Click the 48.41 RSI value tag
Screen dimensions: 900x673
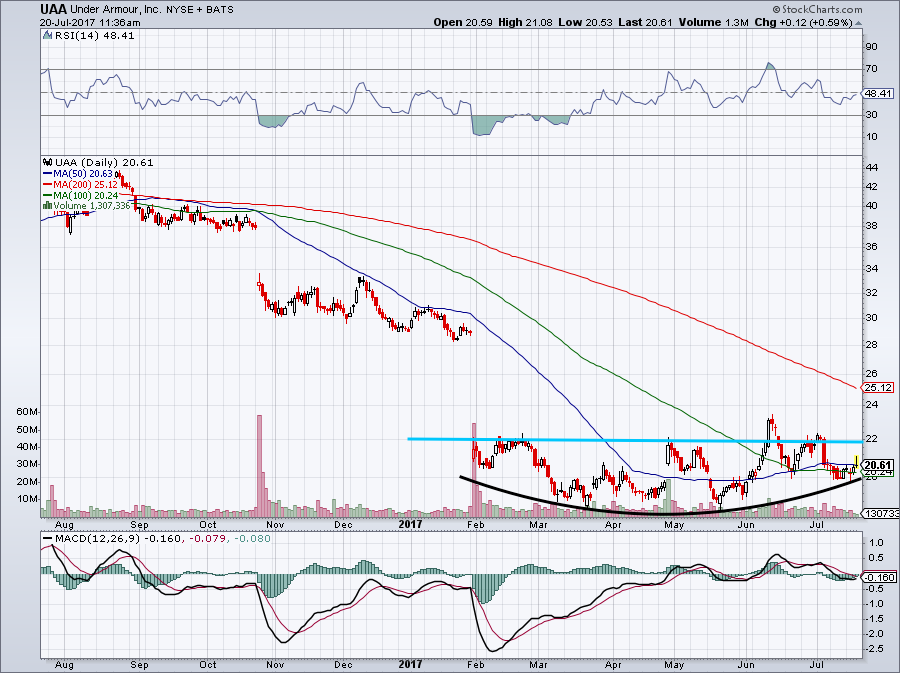[876, 93]
